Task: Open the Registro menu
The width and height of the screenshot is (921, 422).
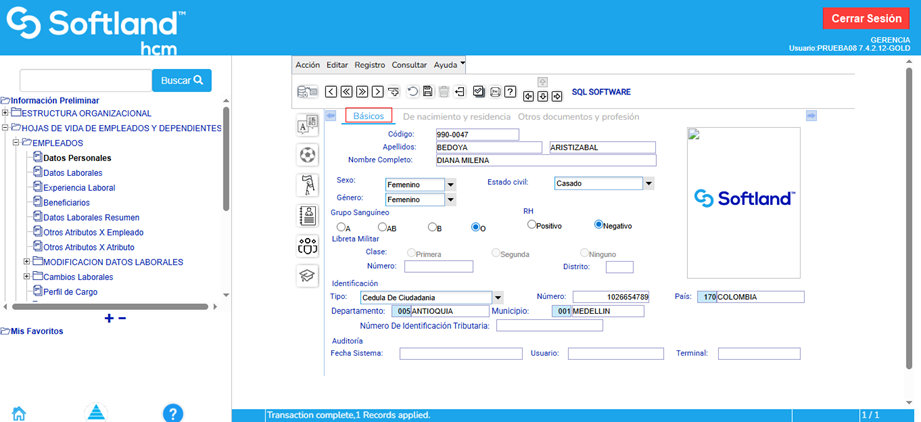Action: tap(369, 64)
